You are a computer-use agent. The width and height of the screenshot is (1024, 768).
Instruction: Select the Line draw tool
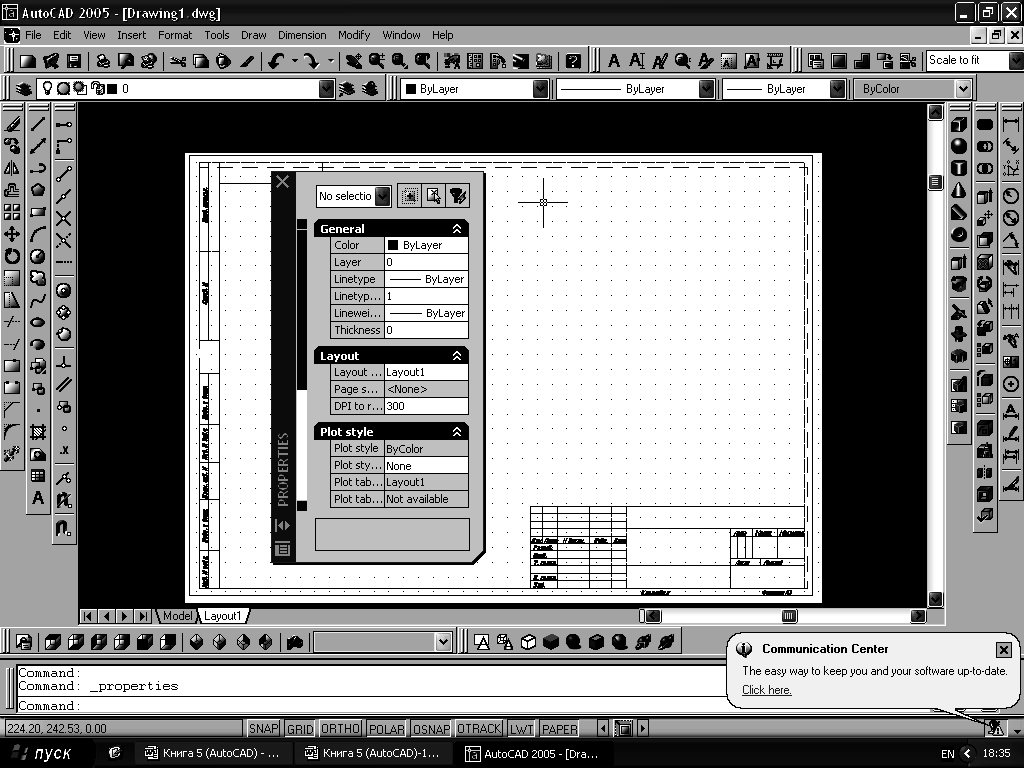(x=38, y=123)
